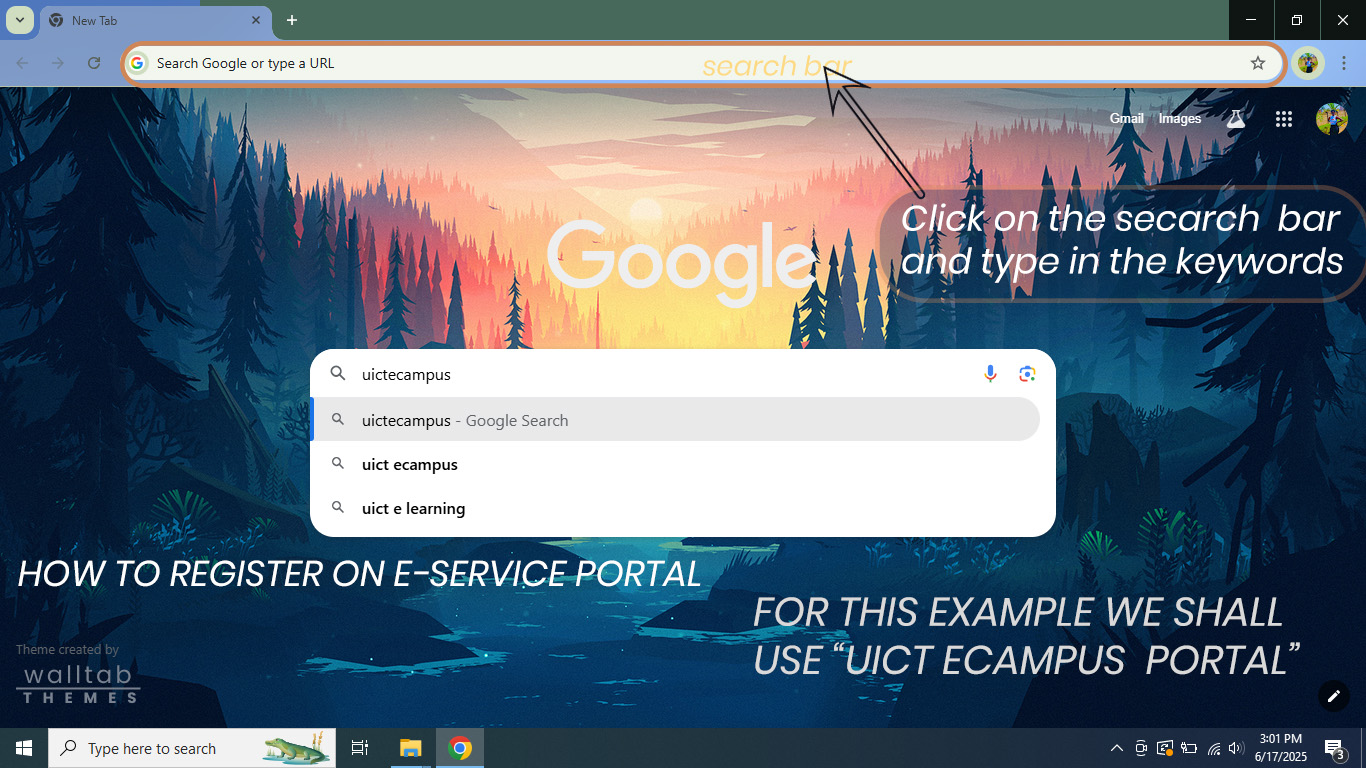The height and width of the screenshot is (768, 1366).
Task: Open Google Images via the Images link
Action: click(x=1179, y=118)
